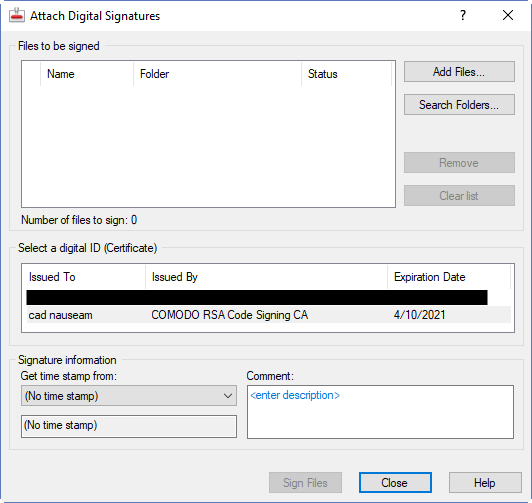Click the Add Files button
532x503 pixels.
pos(459,72)
